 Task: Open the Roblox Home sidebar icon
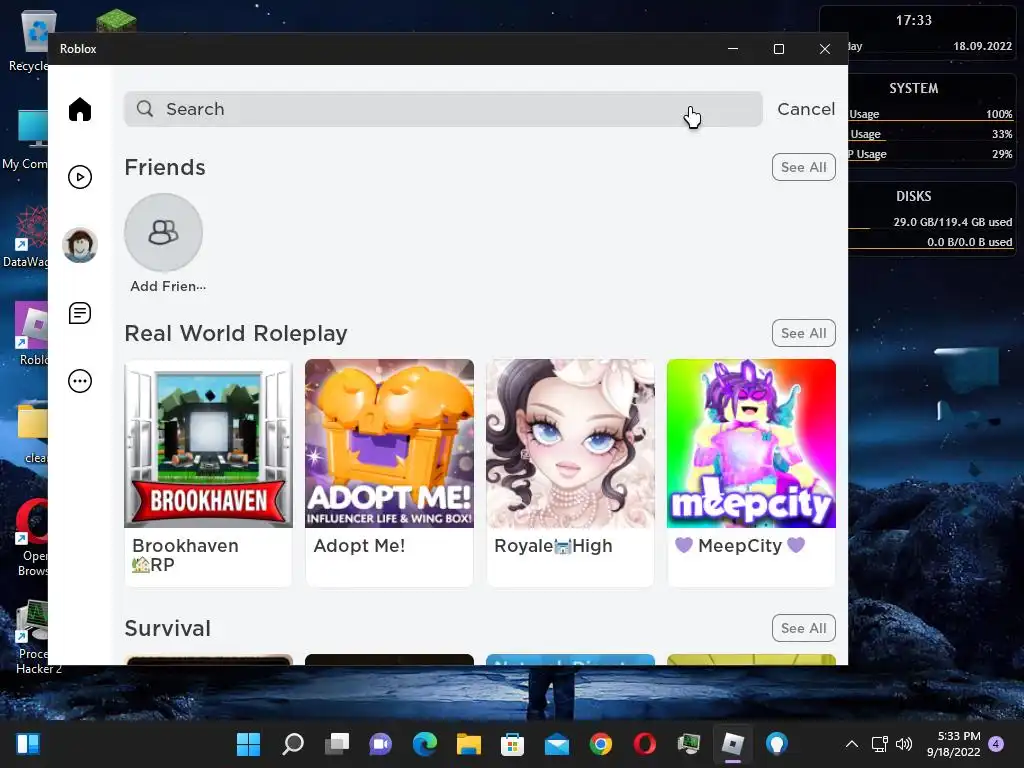pyautogui.click(x=80, y=109)
